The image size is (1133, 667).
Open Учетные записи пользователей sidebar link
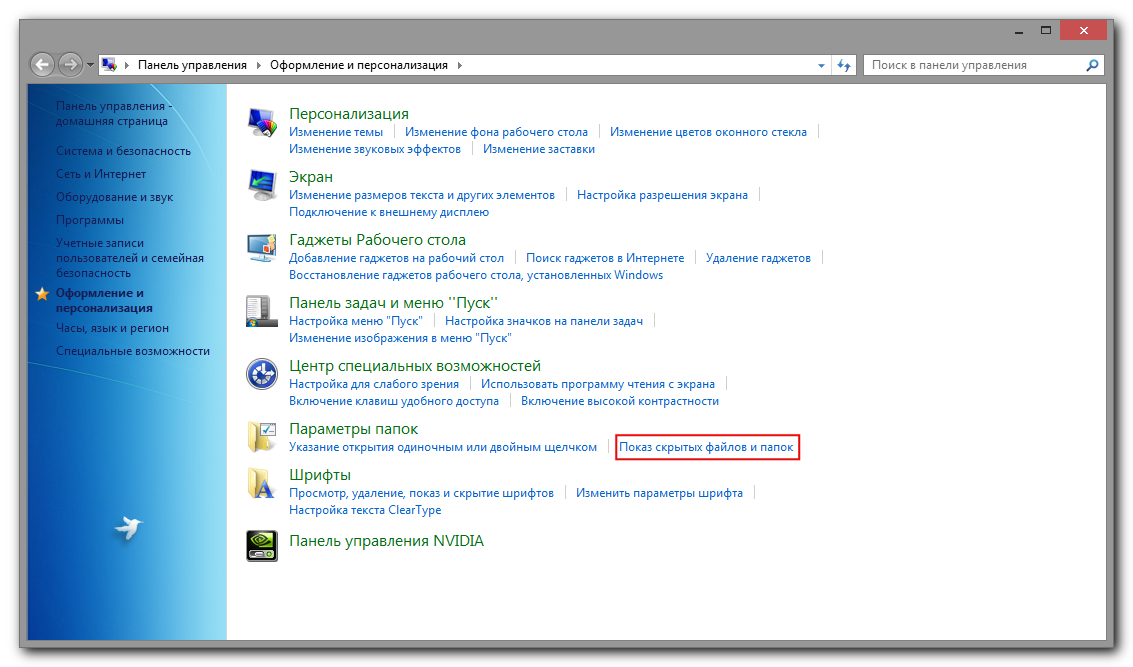(x=130, y=258)
